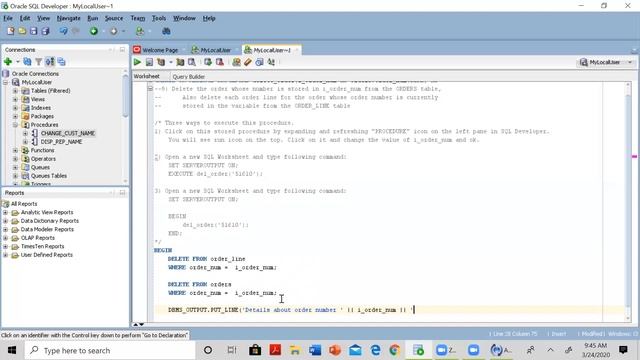Click the Rollback icon in worksheet toolbar

point(220,62)
